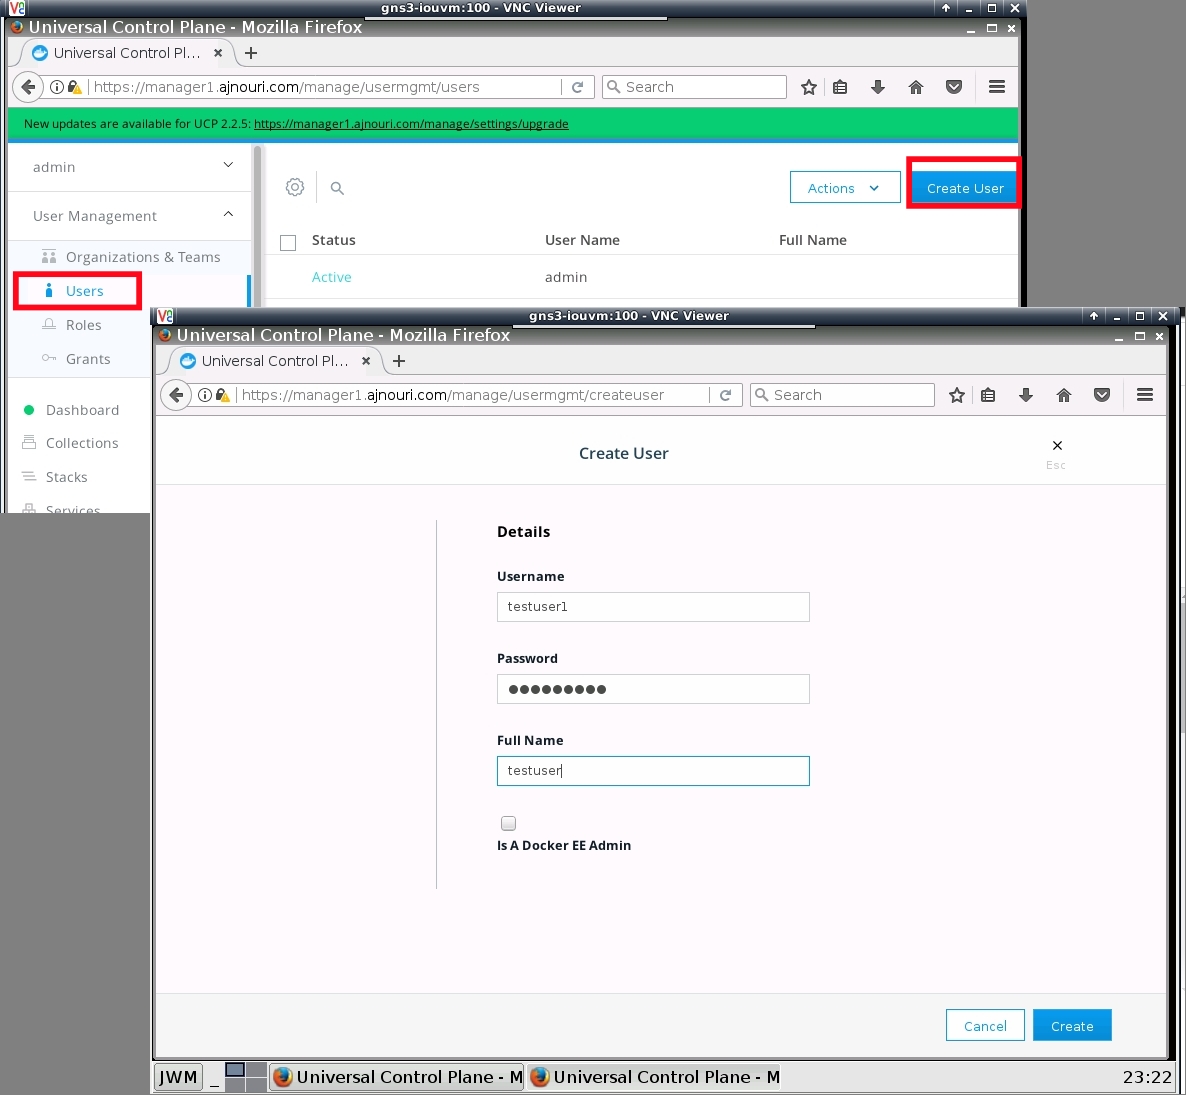Screen dimensions: 1186x1095
Task: Bookmark star in the users window toolbar
Action: pos(809,87)
